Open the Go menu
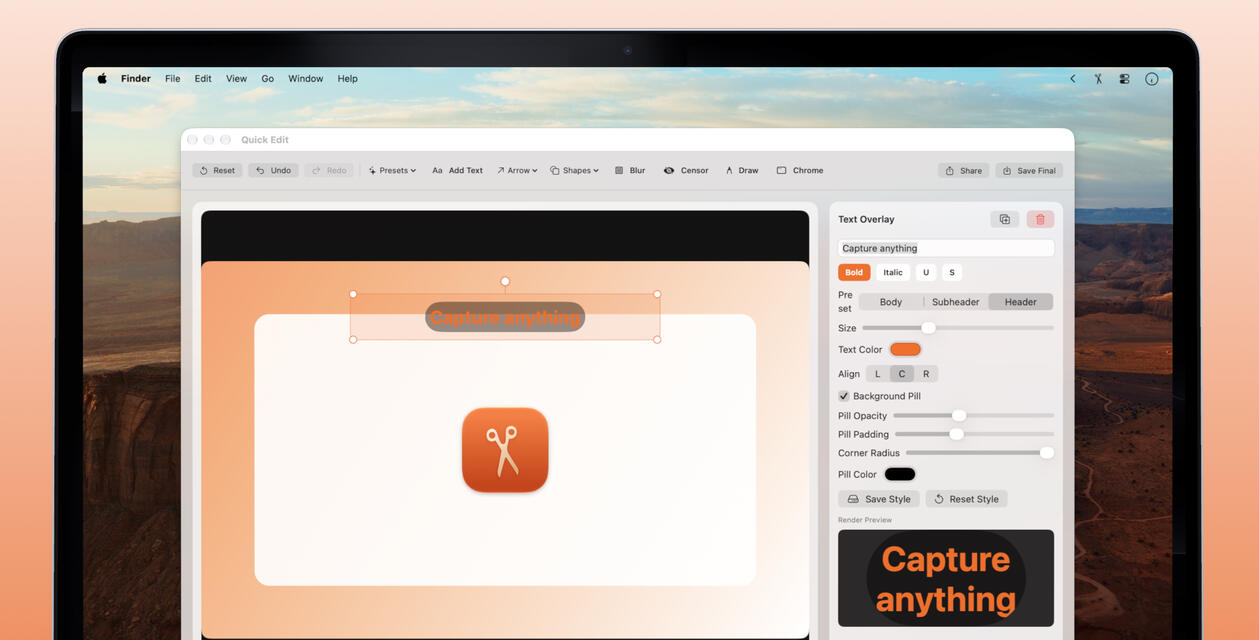Viewport: 1259px width, 640px height. pos(267,79)
